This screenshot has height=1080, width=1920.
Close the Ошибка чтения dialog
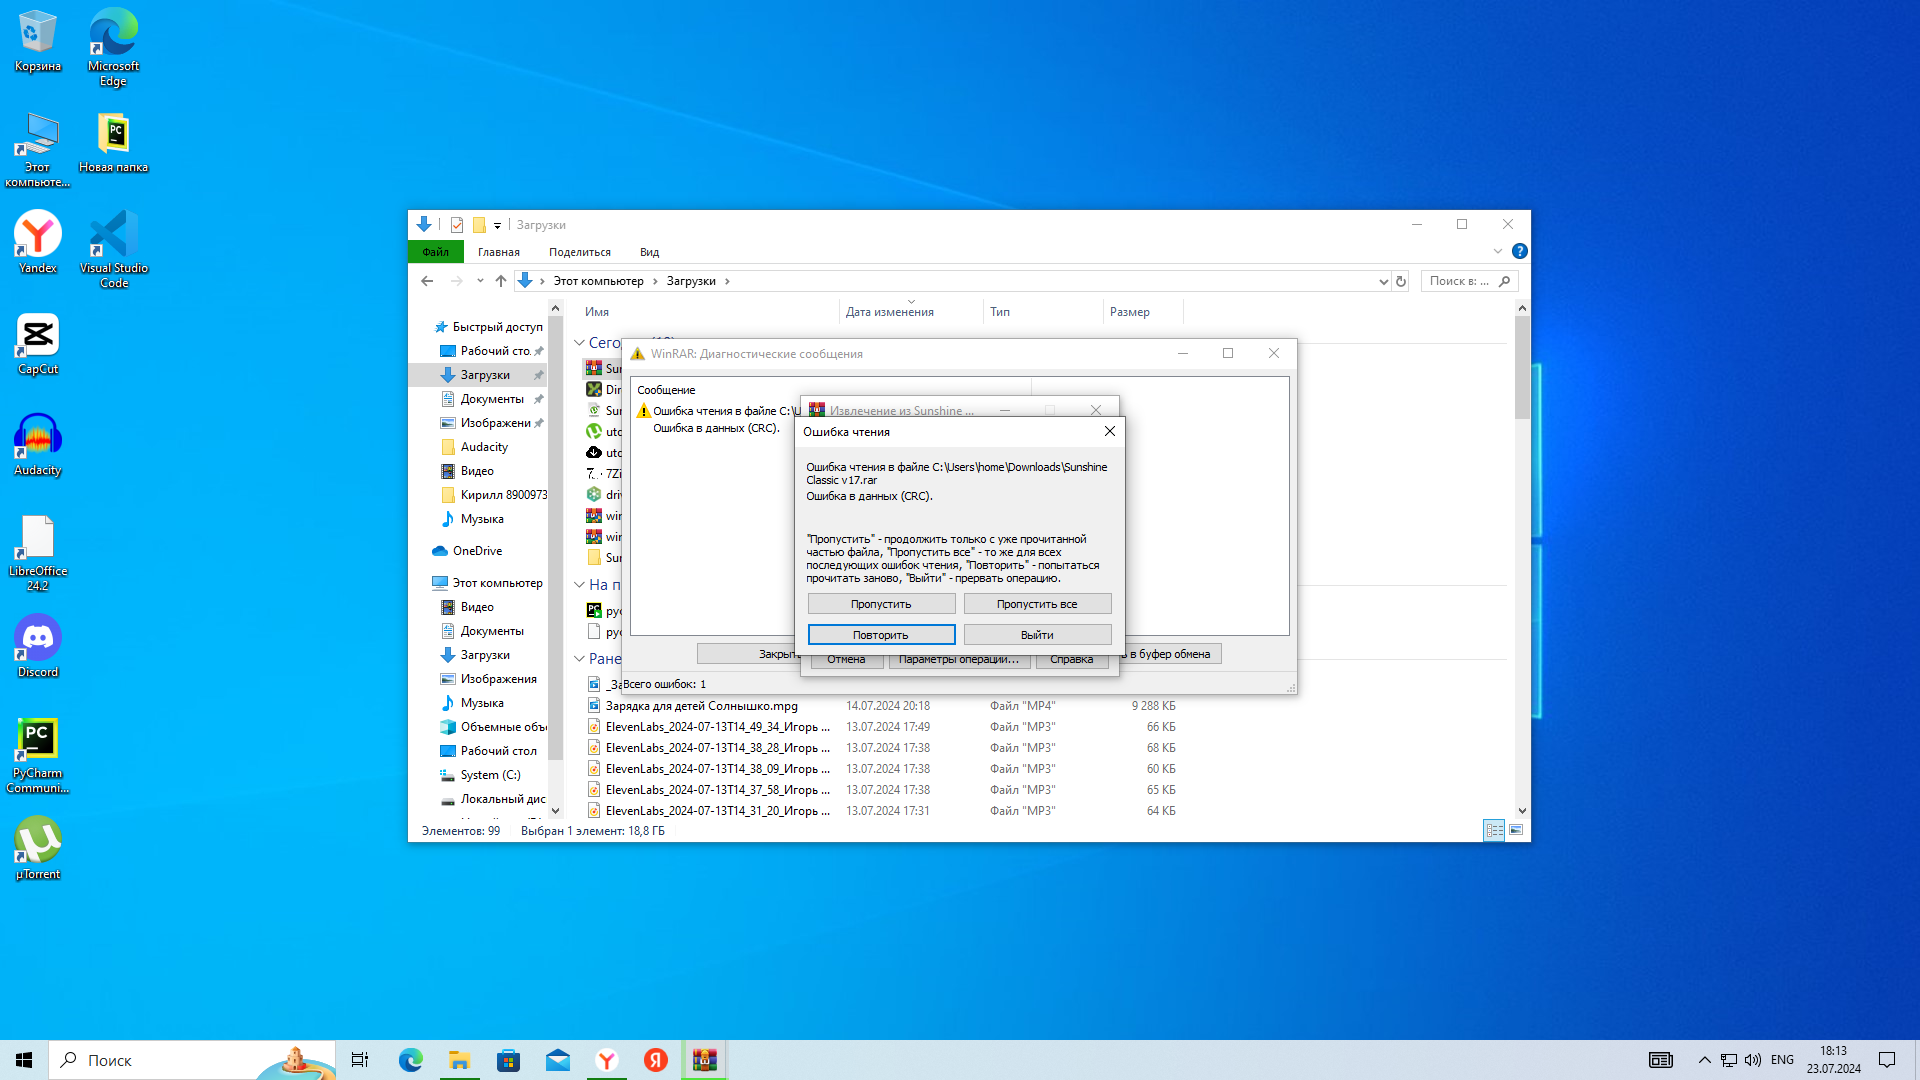click(x=1109, y=431)
